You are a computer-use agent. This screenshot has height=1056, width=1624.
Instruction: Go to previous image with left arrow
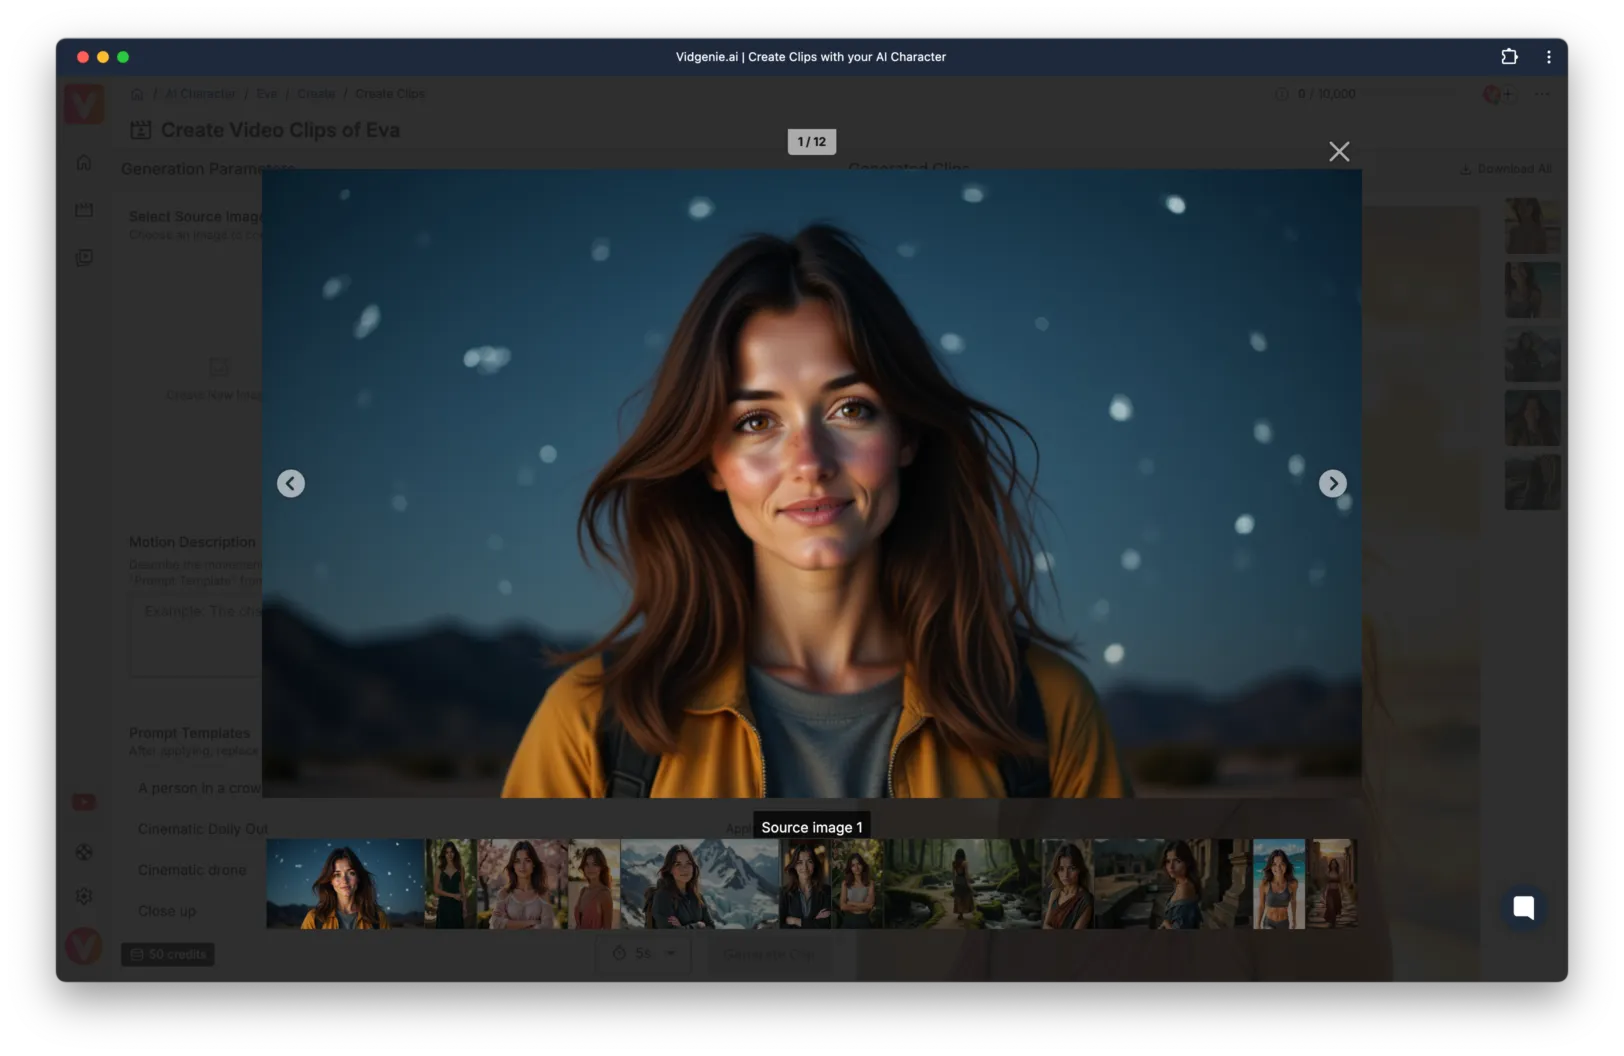click(x=291, y=484)
